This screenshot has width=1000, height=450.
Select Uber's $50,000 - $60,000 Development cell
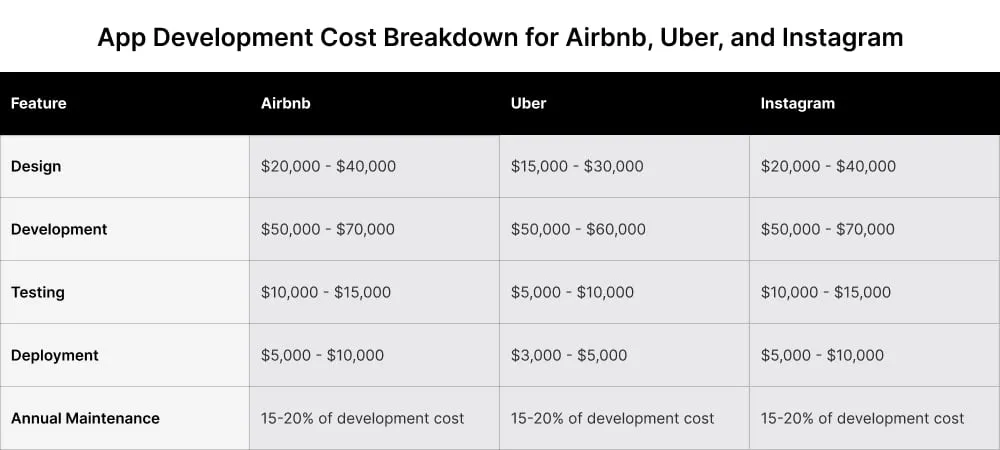click(578, 229)
